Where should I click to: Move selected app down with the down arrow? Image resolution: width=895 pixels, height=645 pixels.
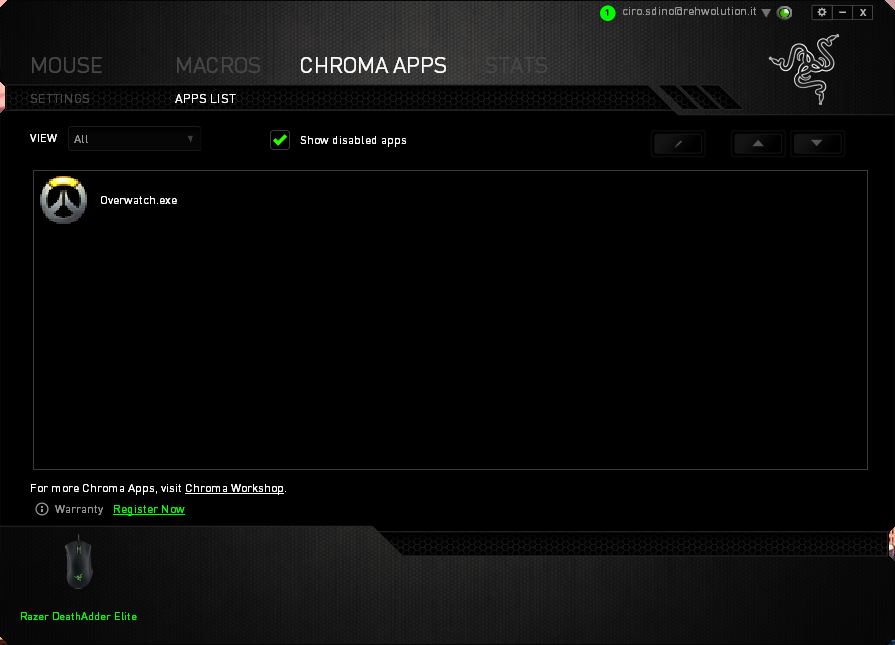coord(817,143)
